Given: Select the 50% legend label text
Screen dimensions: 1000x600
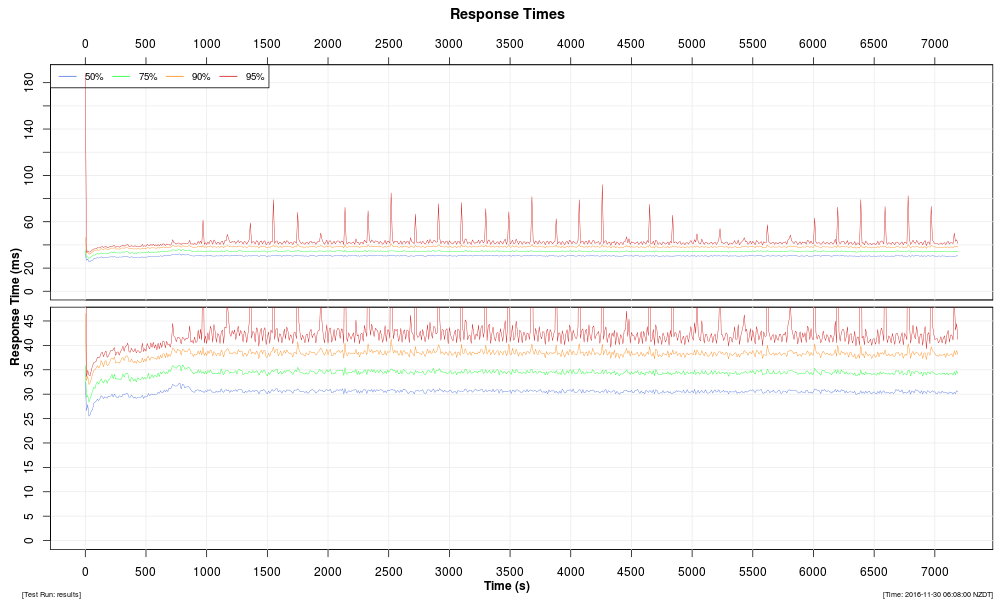Looking at the screenshot, I should tap(94, 77).
